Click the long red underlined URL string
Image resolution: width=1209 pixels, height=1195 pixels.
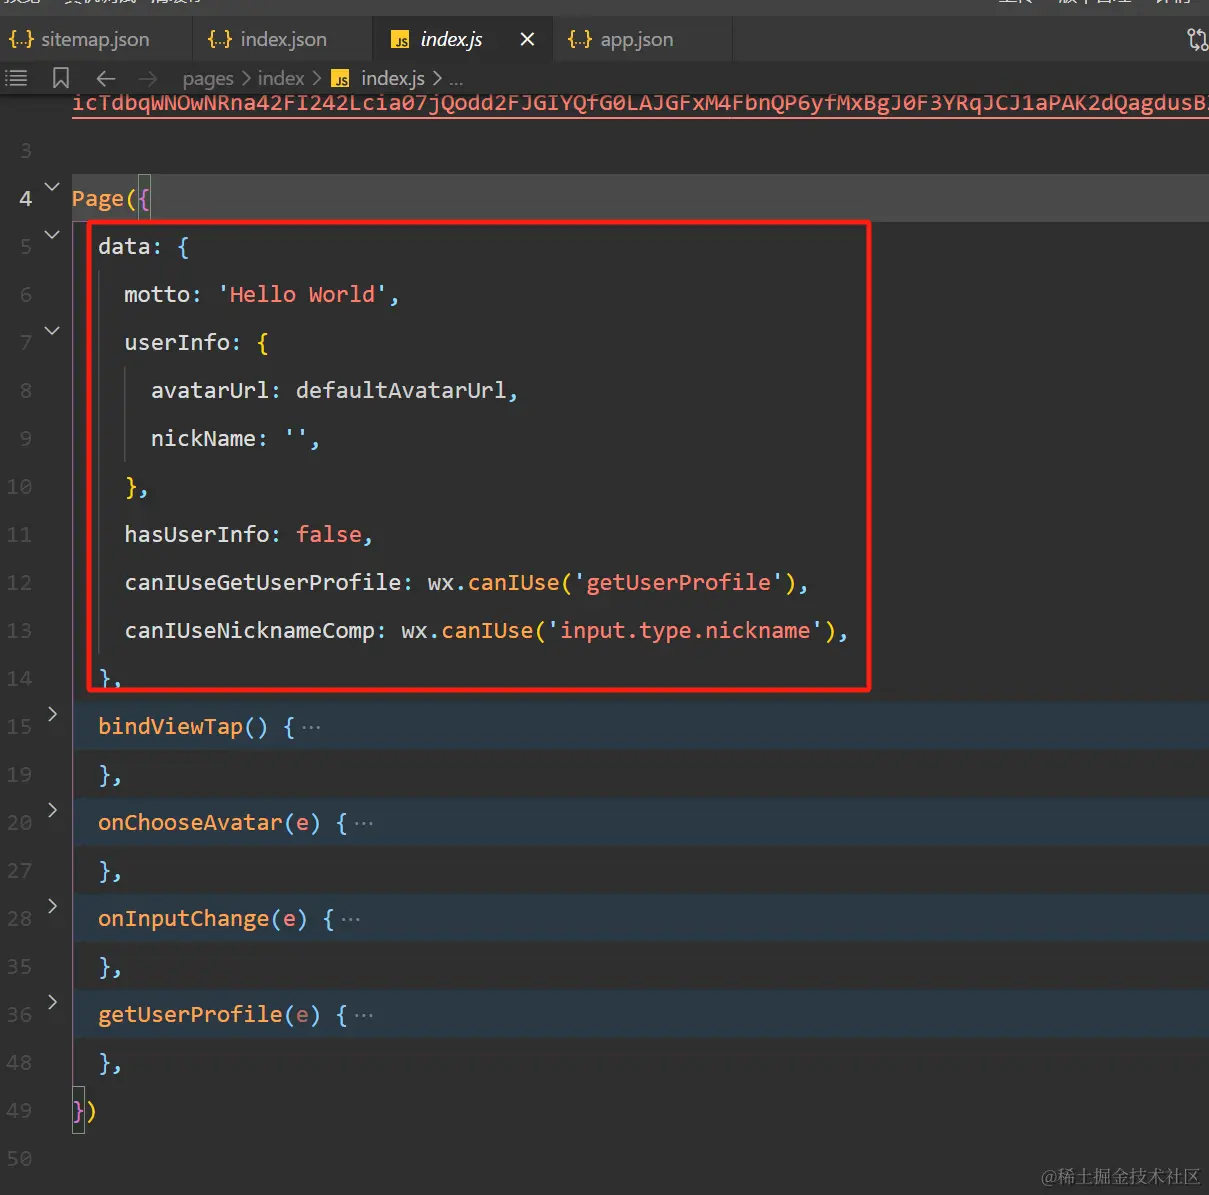pos(640,103)
